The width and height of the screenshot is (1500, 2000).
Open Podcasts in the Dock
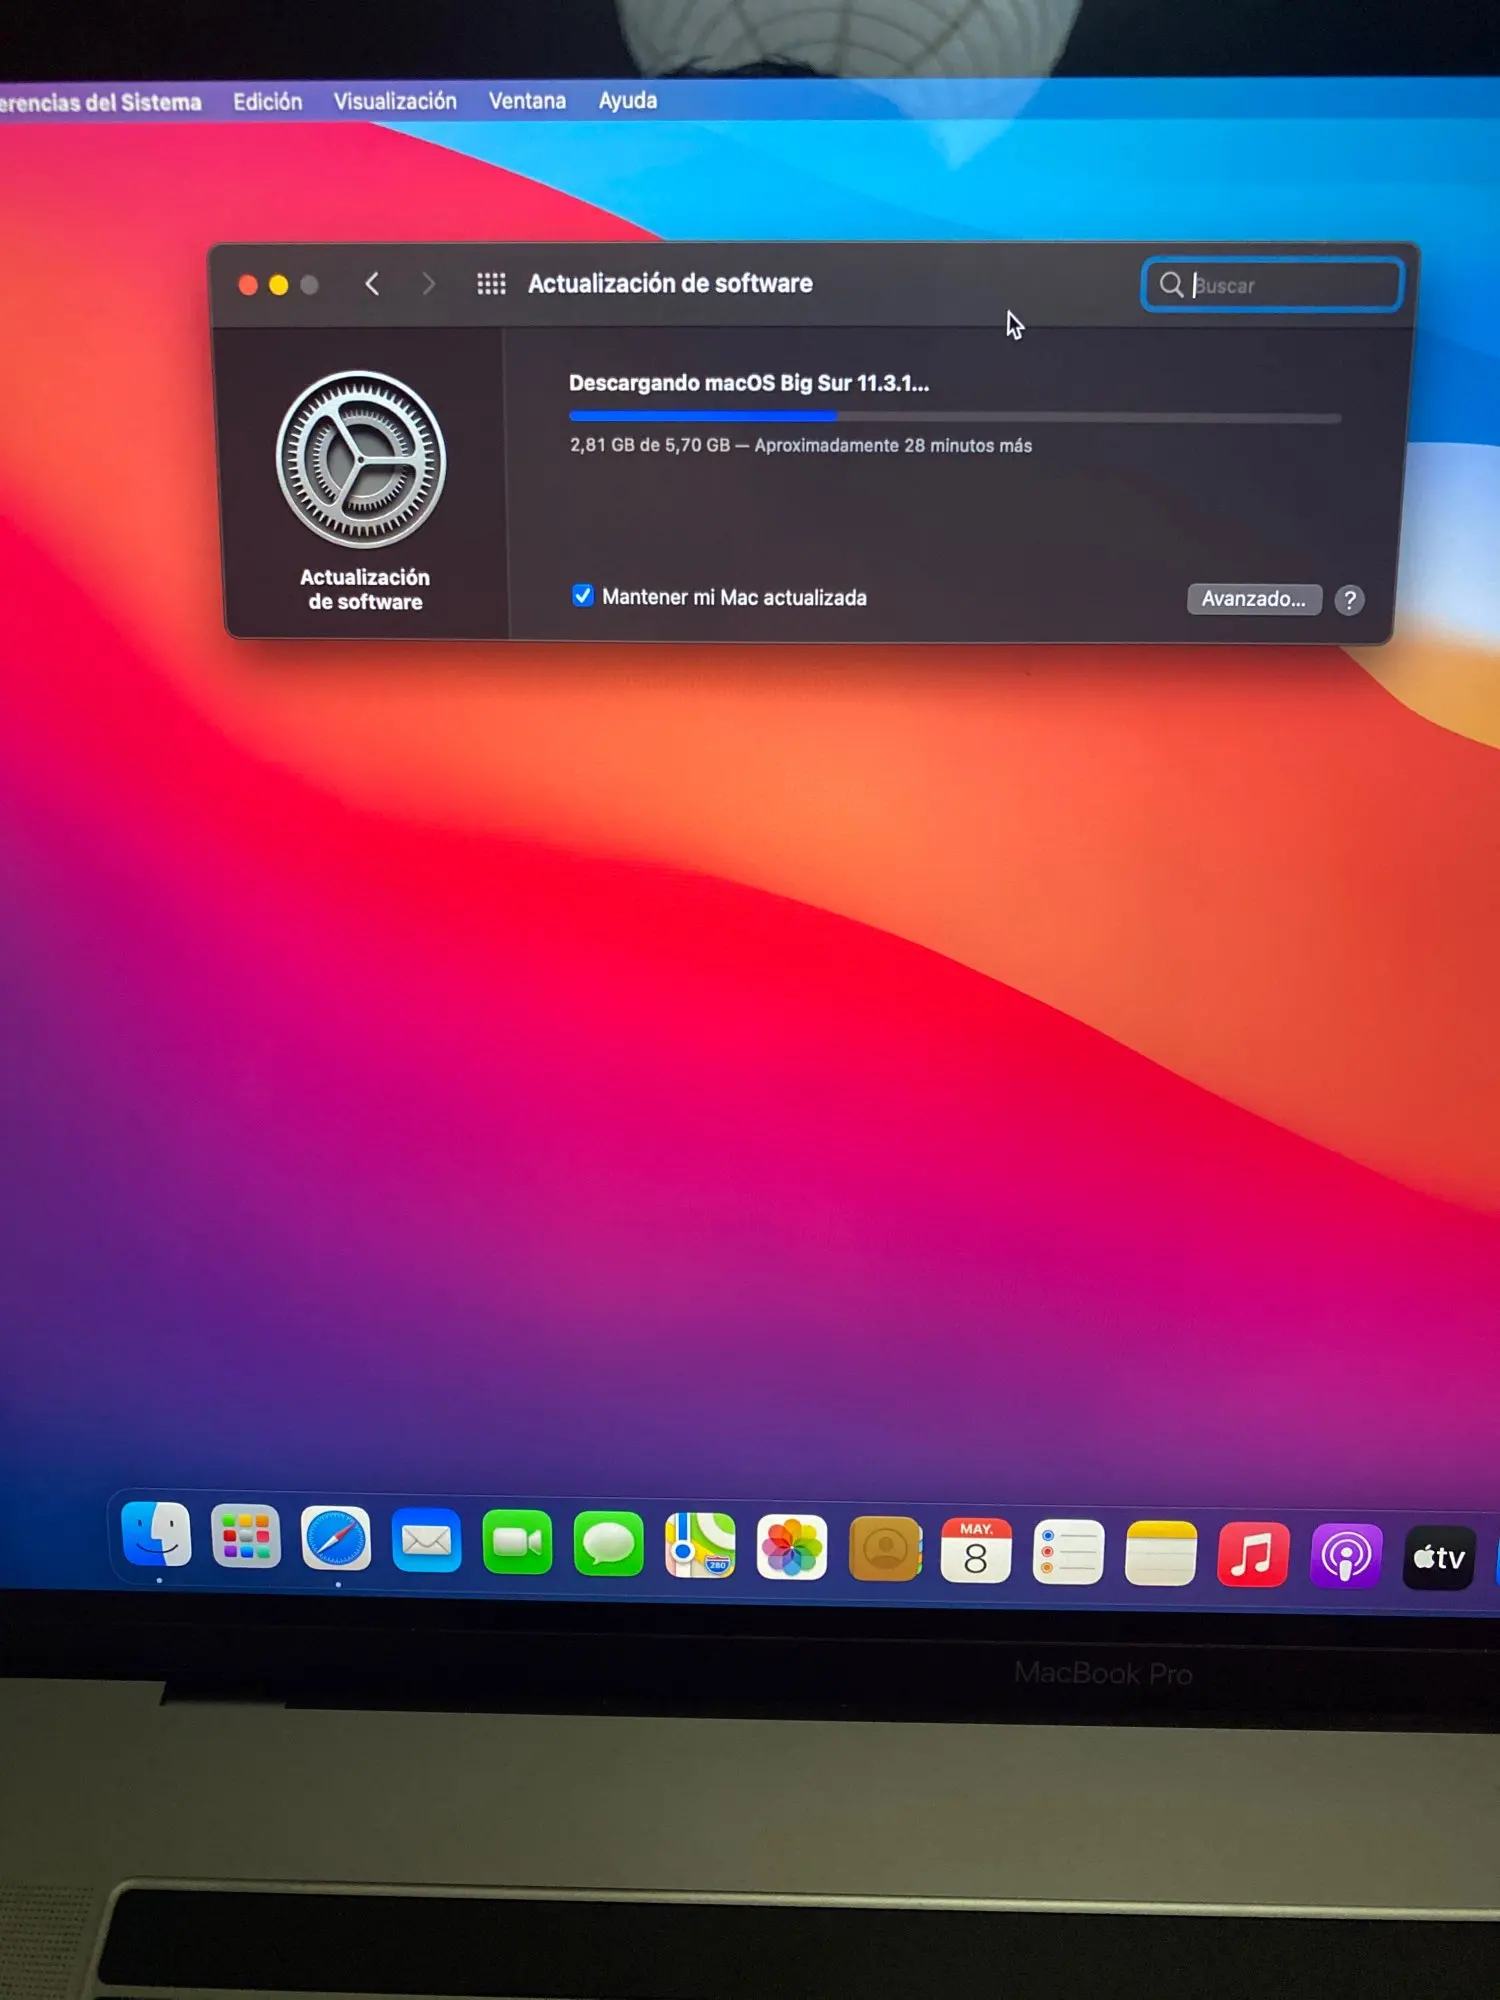point(1346,1556)
